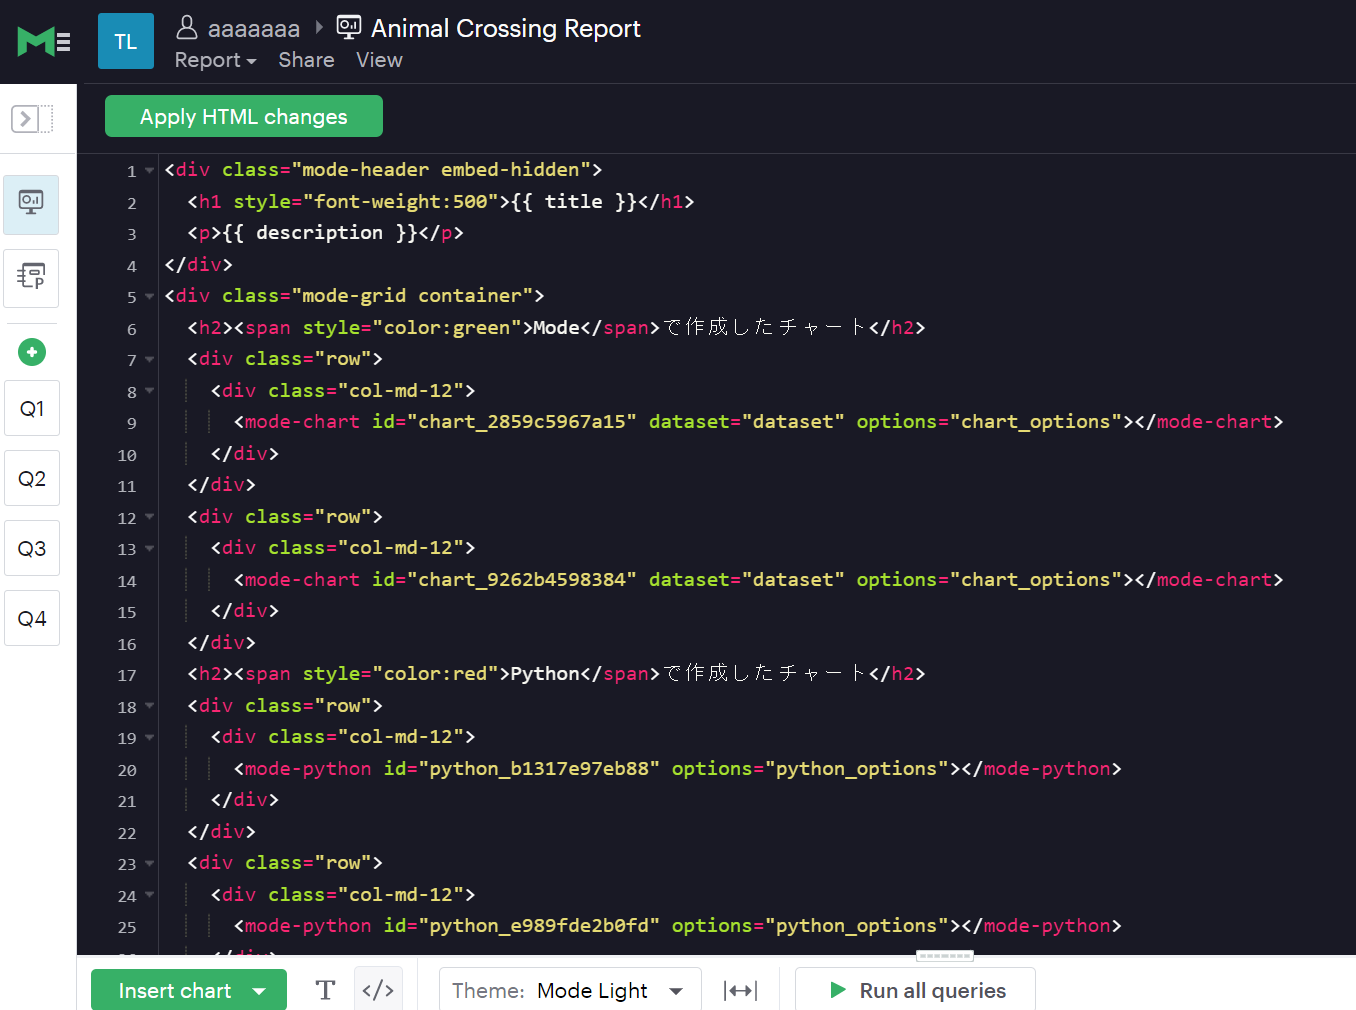1356x1010 pixels.
Task: Click "mode-header embed-hidden" class text
Action: pyautogui.click(x=441, y=169)
